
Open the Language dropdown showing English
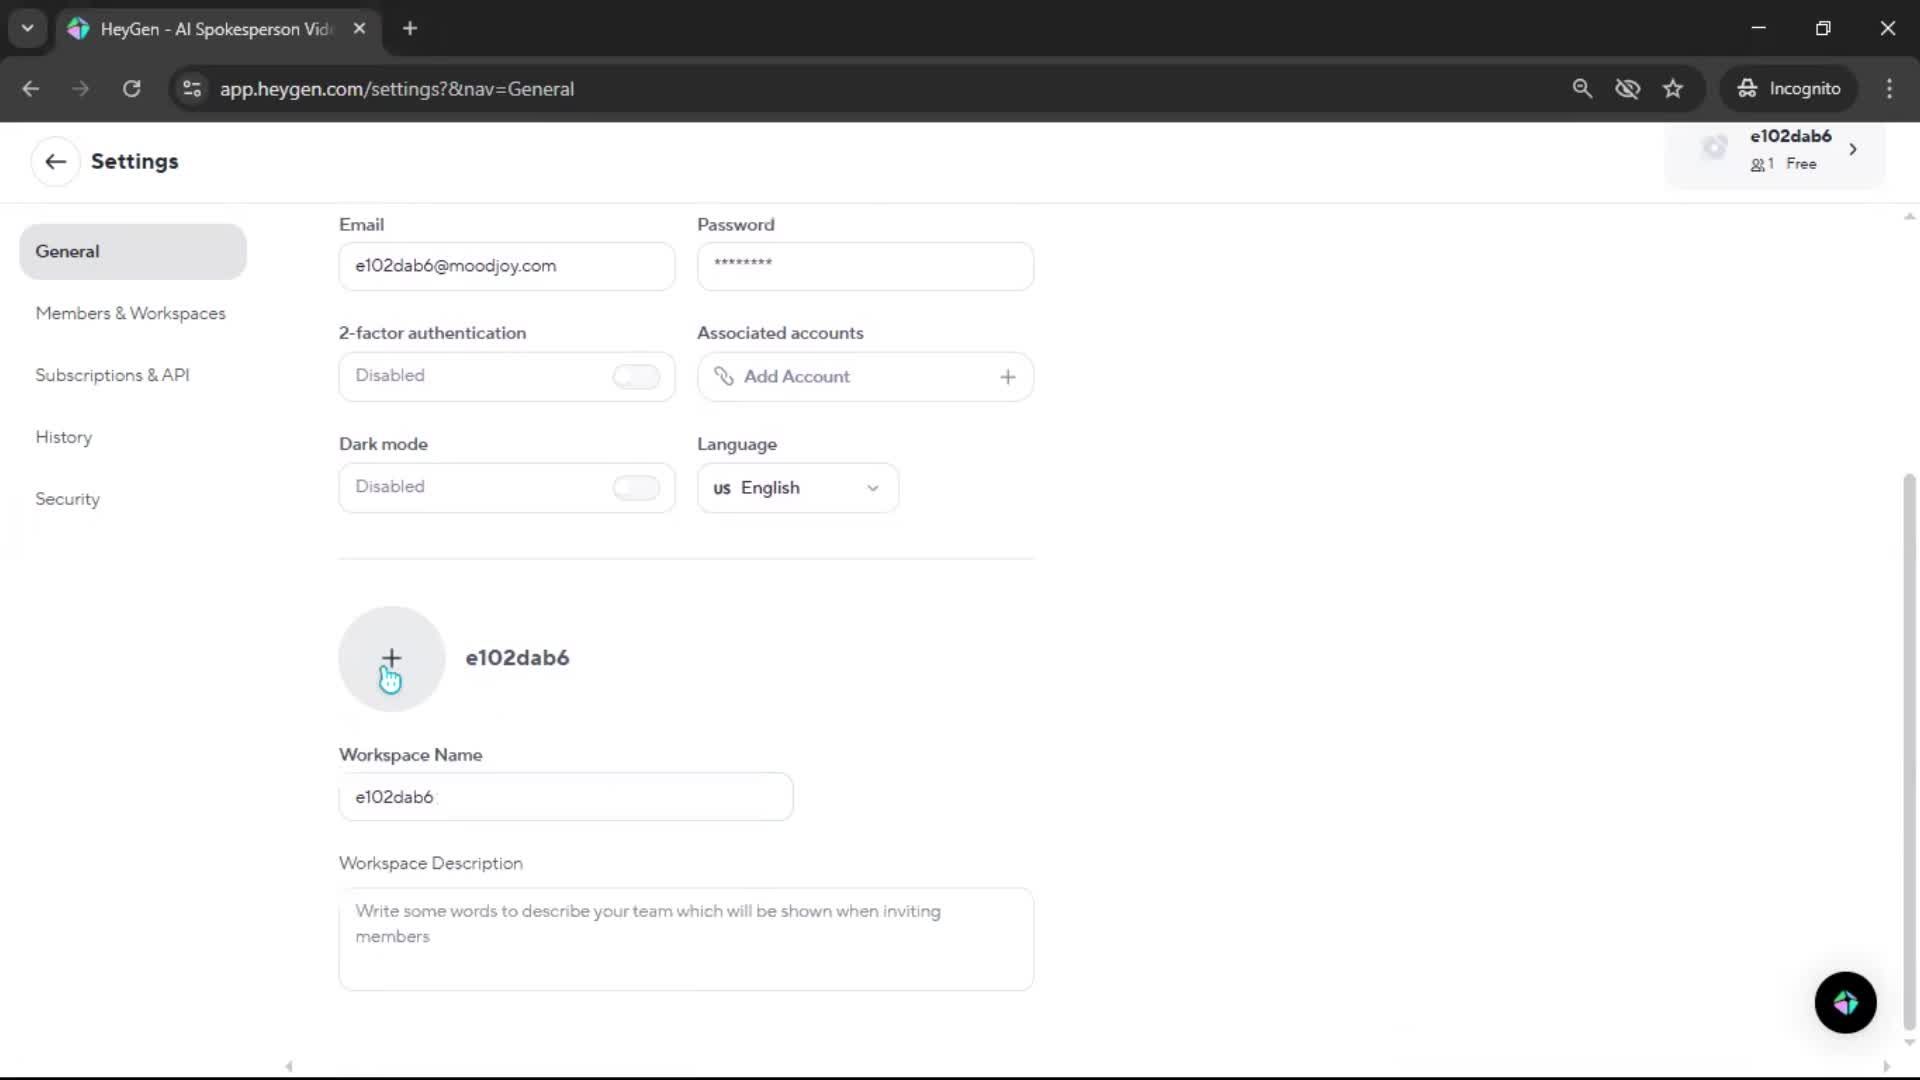797,488
